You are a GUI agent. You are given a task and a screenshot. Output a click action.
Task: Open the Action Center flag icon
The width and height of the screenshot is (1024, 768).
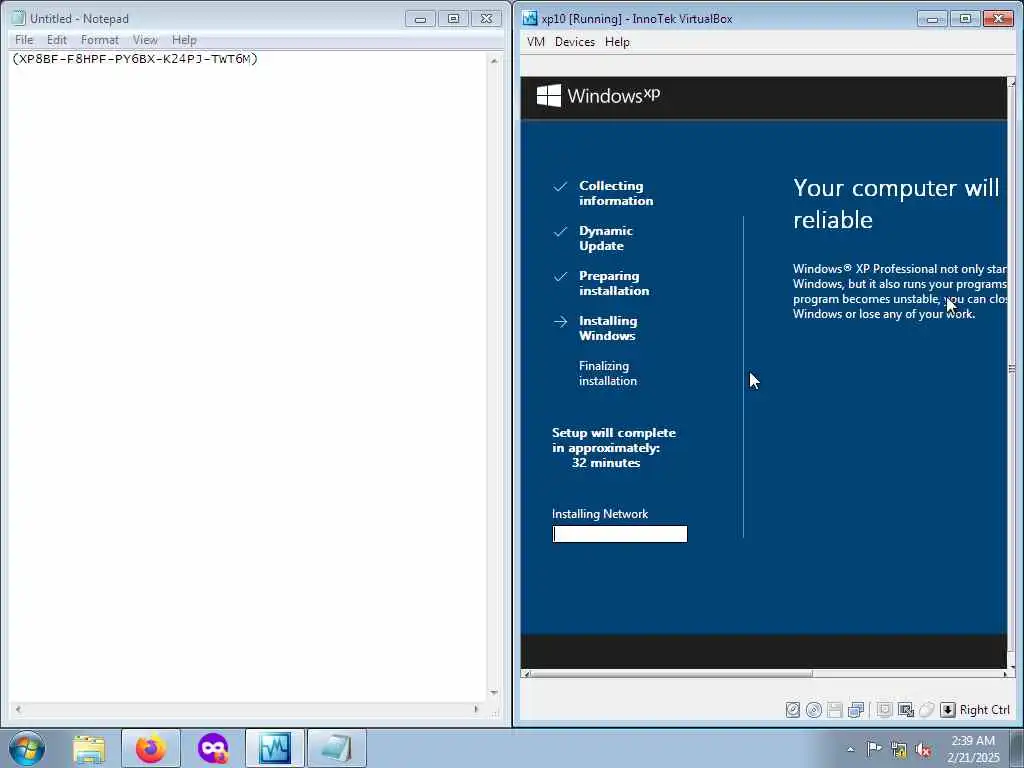[874, 749]
